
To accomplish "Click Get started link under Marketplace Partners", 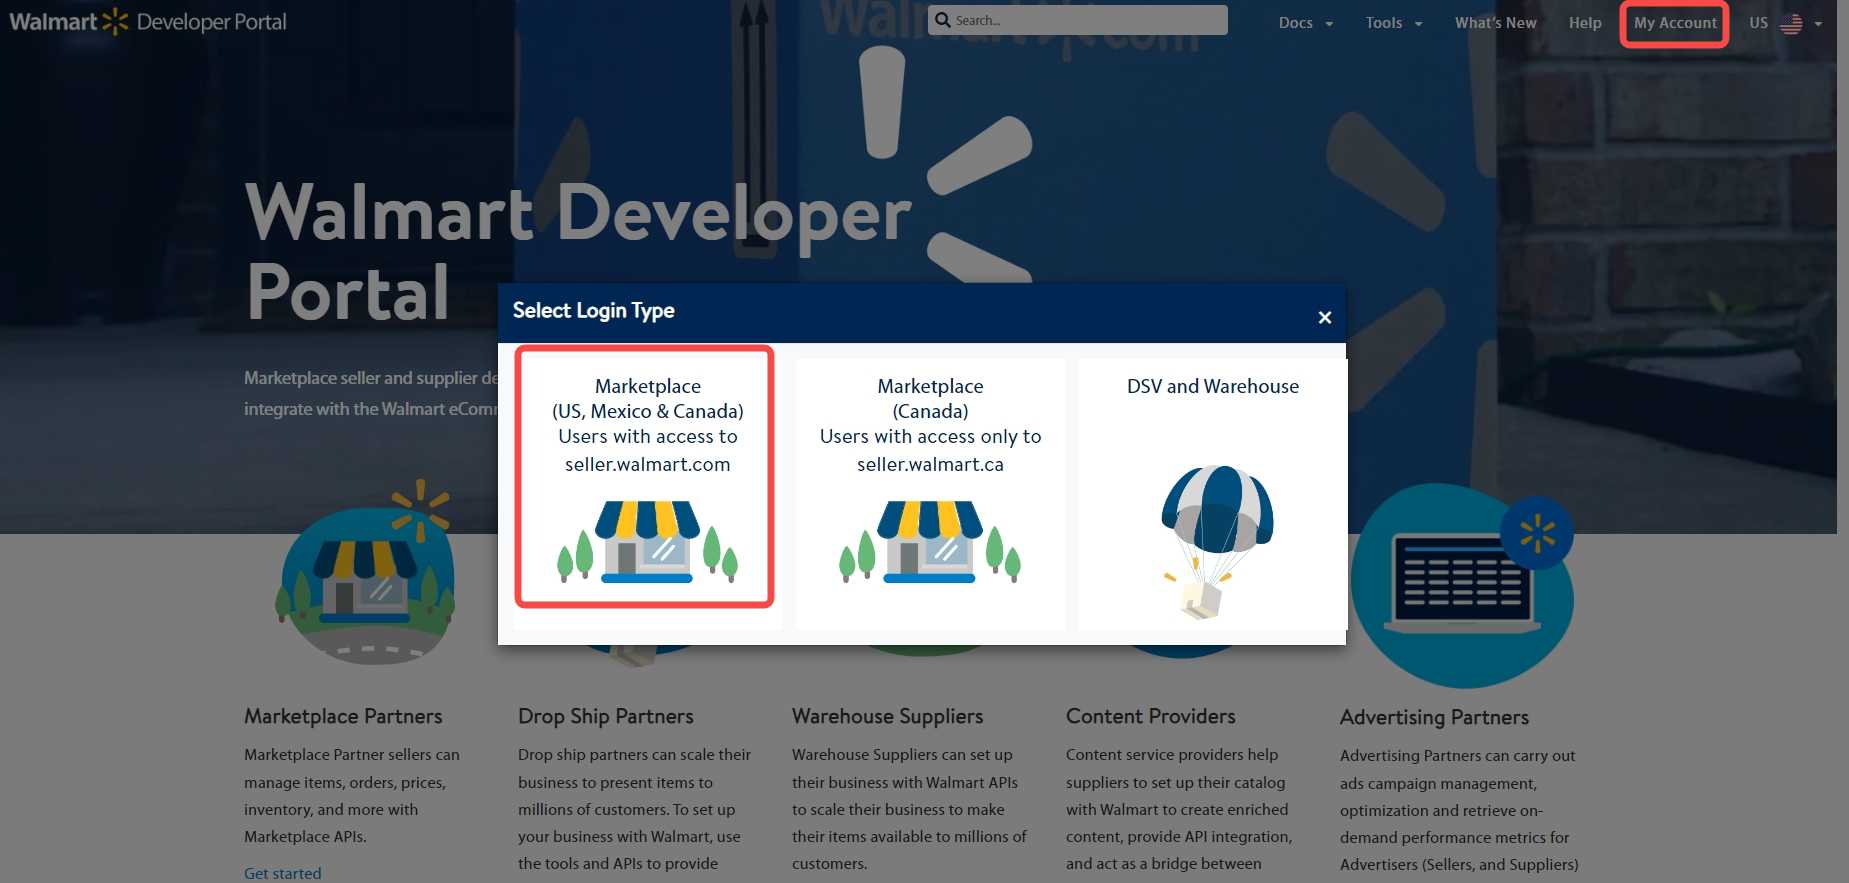I will point(283,873).
